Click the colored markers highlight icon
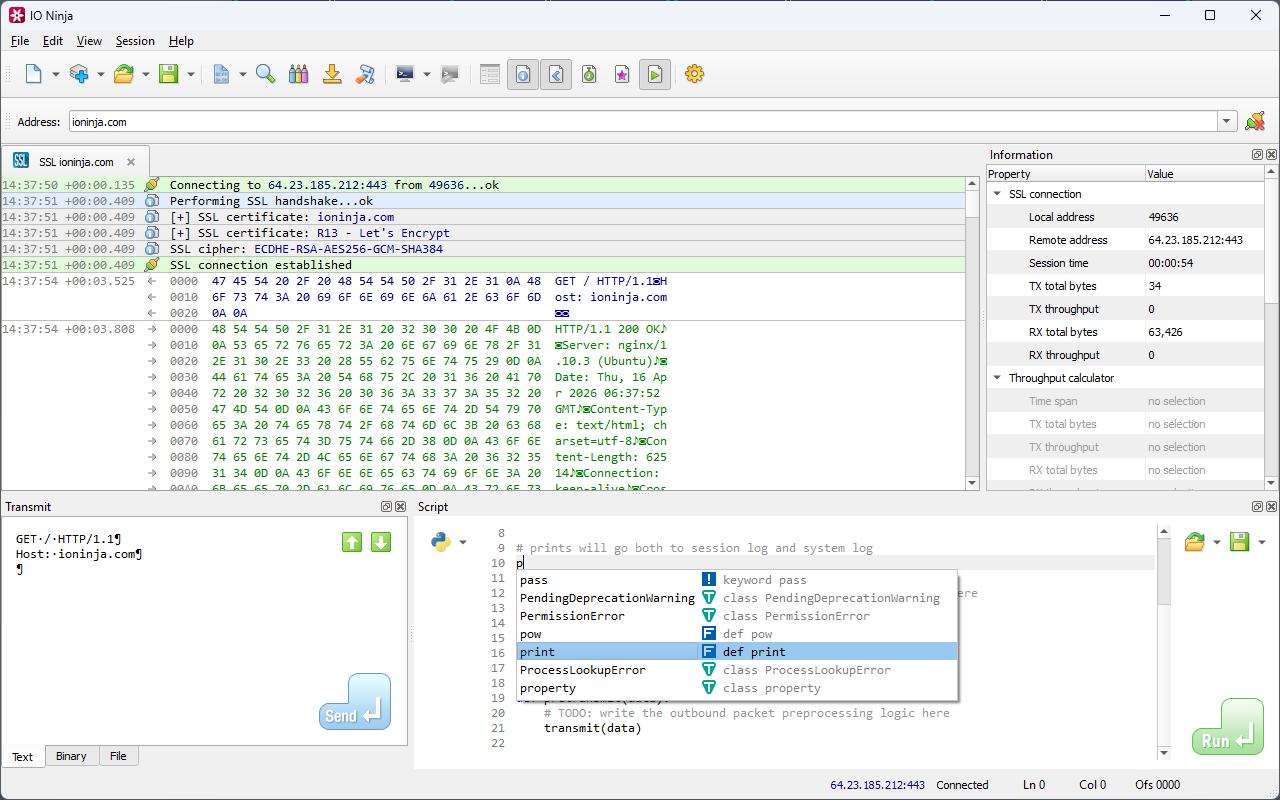Screen dimensions: 1280x800 [298, 74]
